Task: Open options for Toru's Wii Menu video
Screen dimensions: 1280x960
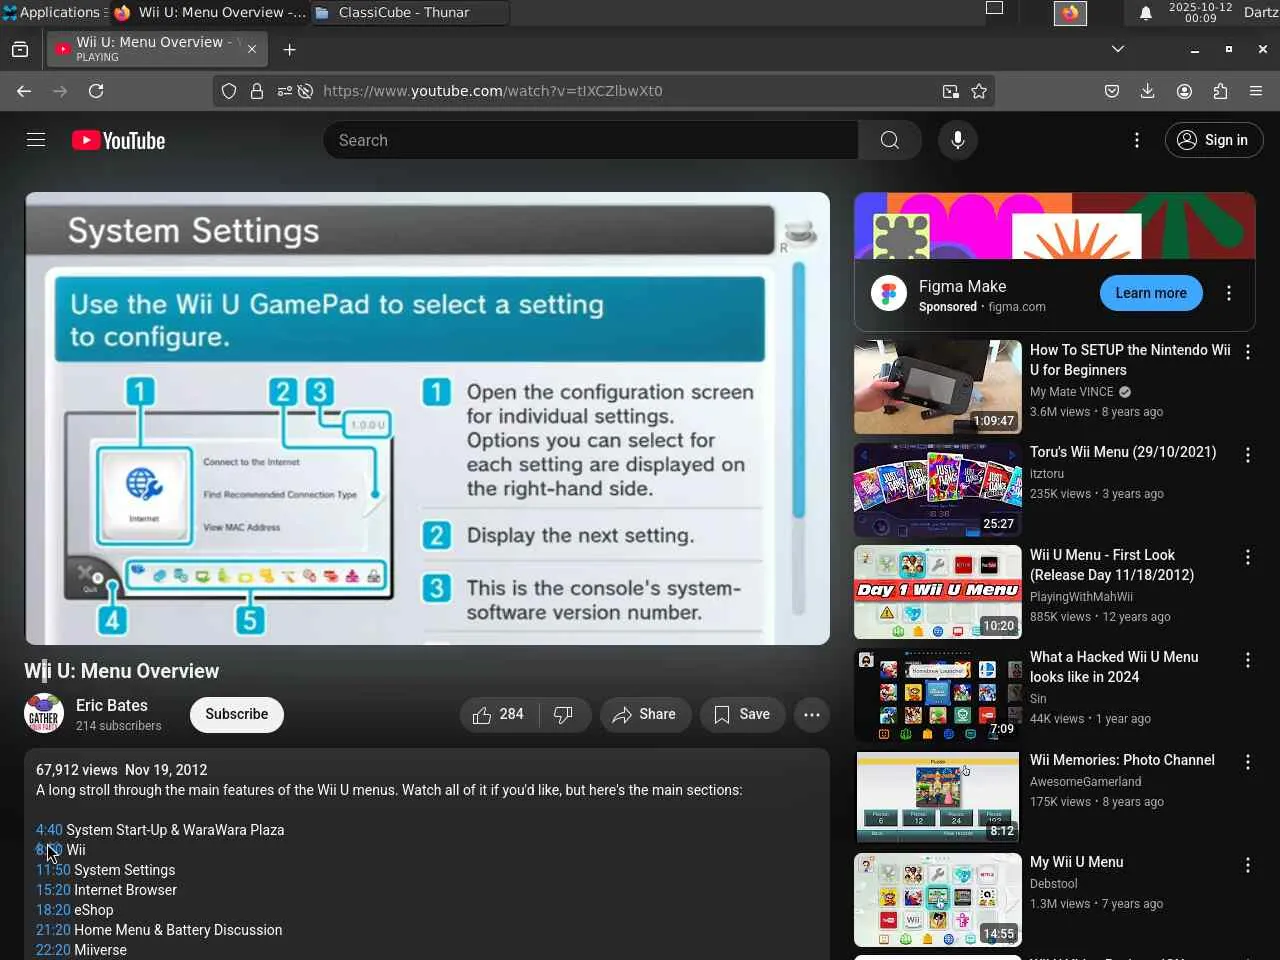Action: [x=1248, y=455]
